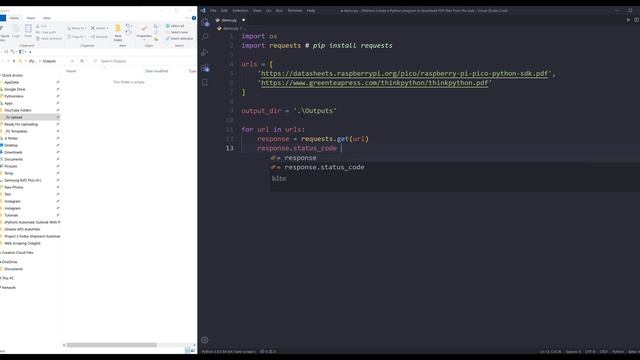640x360 pixels.
Task: Create a New folder from the ribbon
Action: click(118, 33)
